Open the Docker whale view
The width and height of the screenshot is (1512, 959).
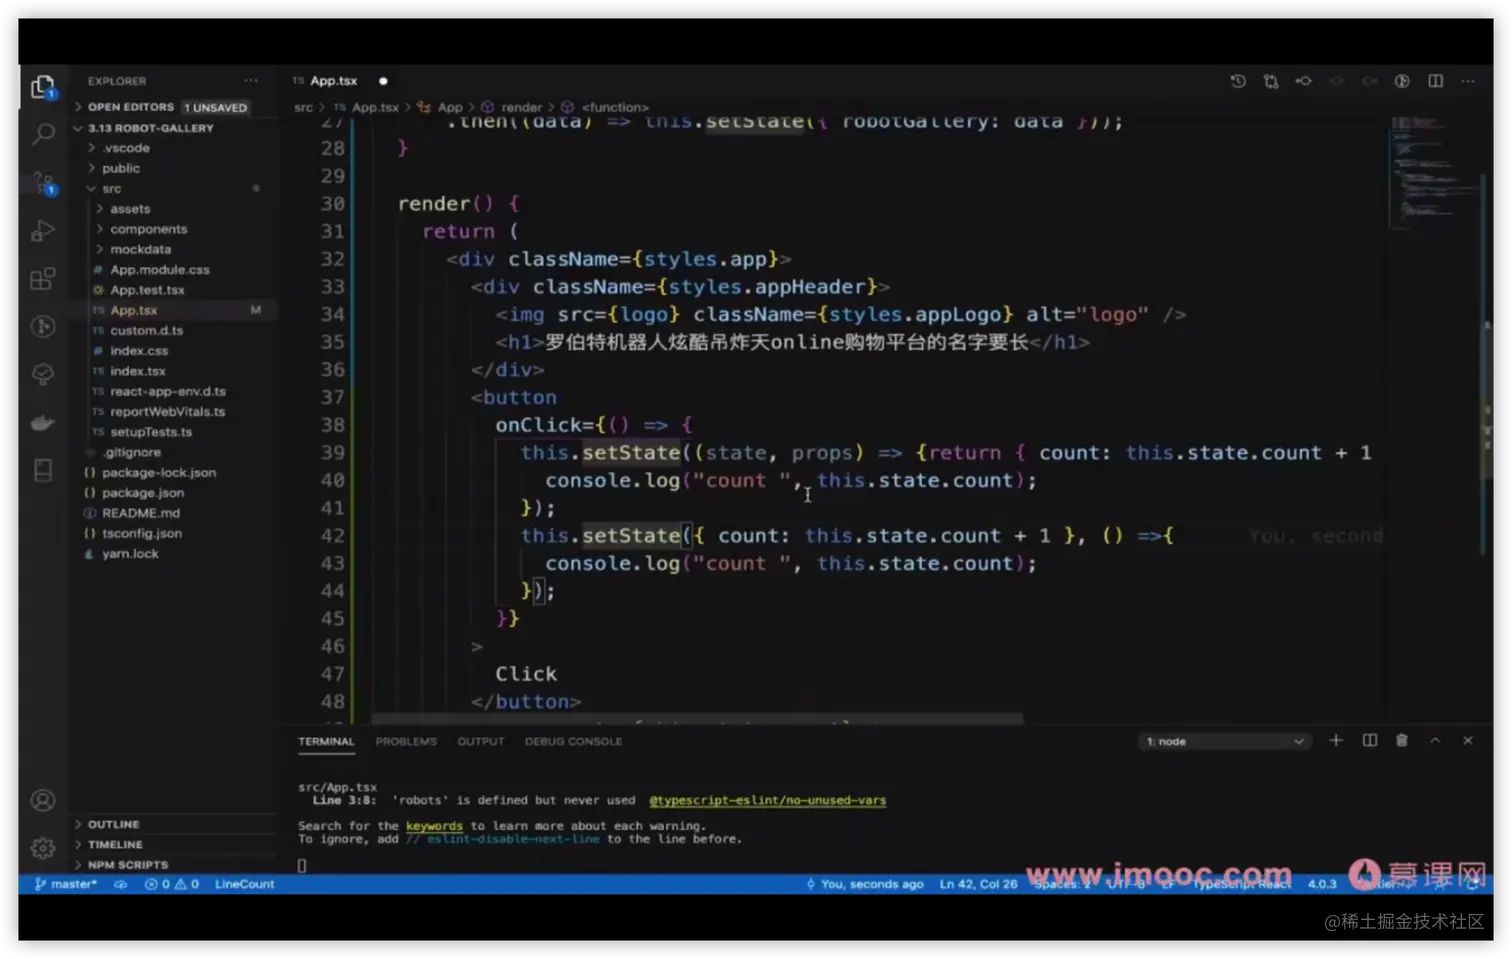(x=43, y=423)
